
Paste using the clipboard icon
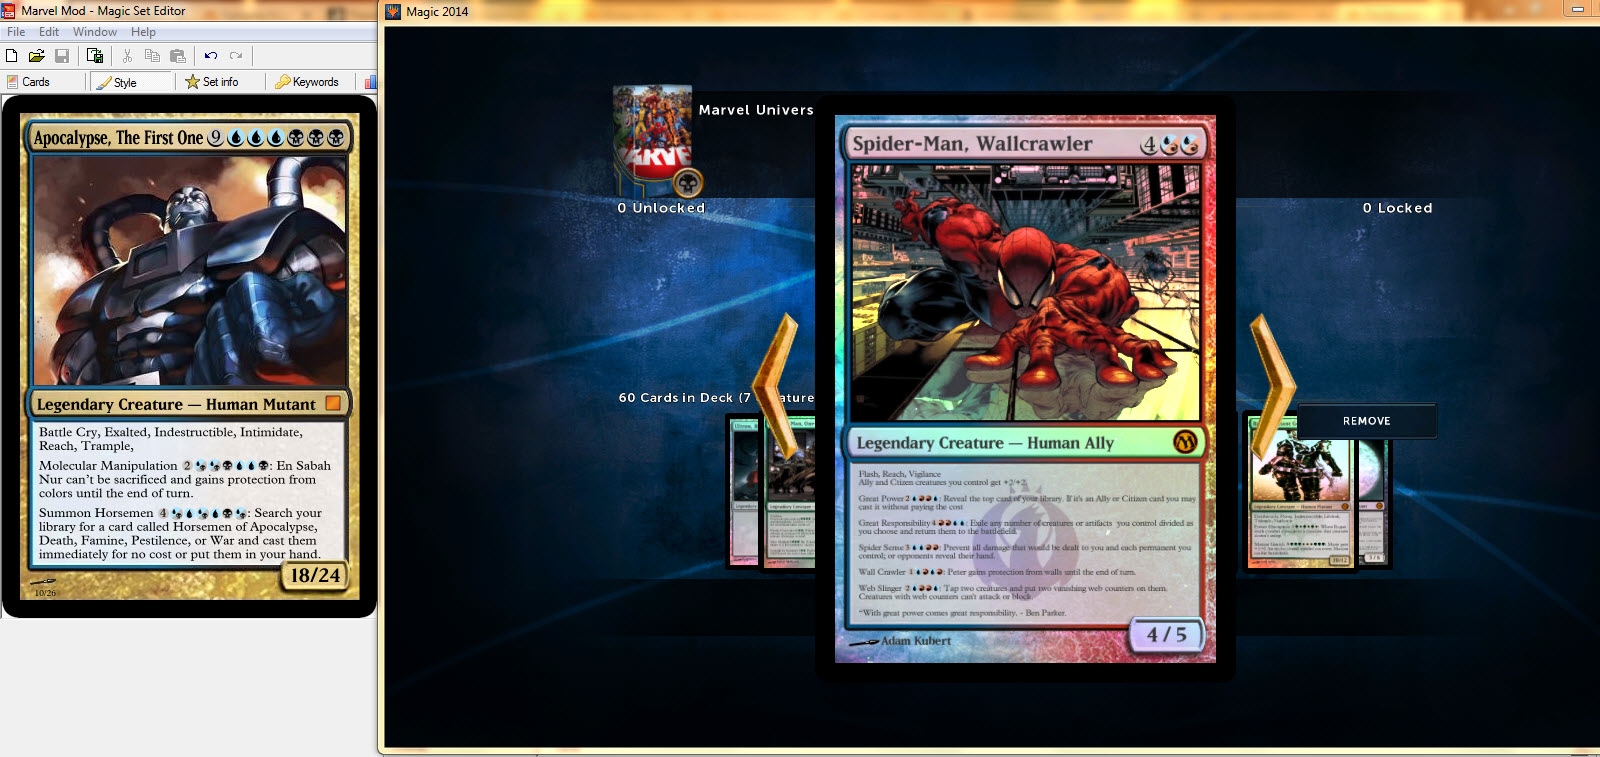pos(178,56)
